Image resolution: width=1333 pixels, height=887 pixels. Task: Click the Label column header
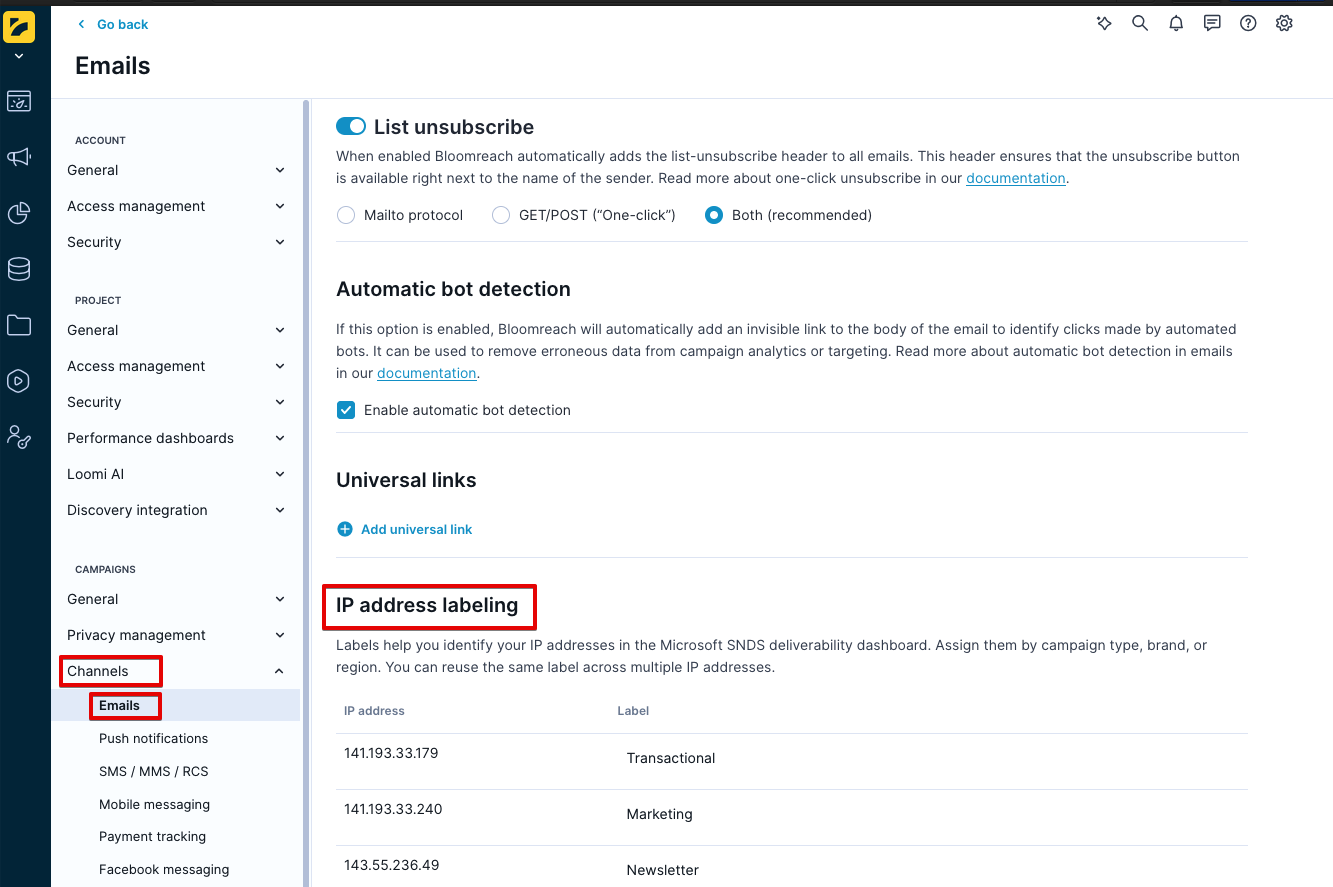point(633,711)
